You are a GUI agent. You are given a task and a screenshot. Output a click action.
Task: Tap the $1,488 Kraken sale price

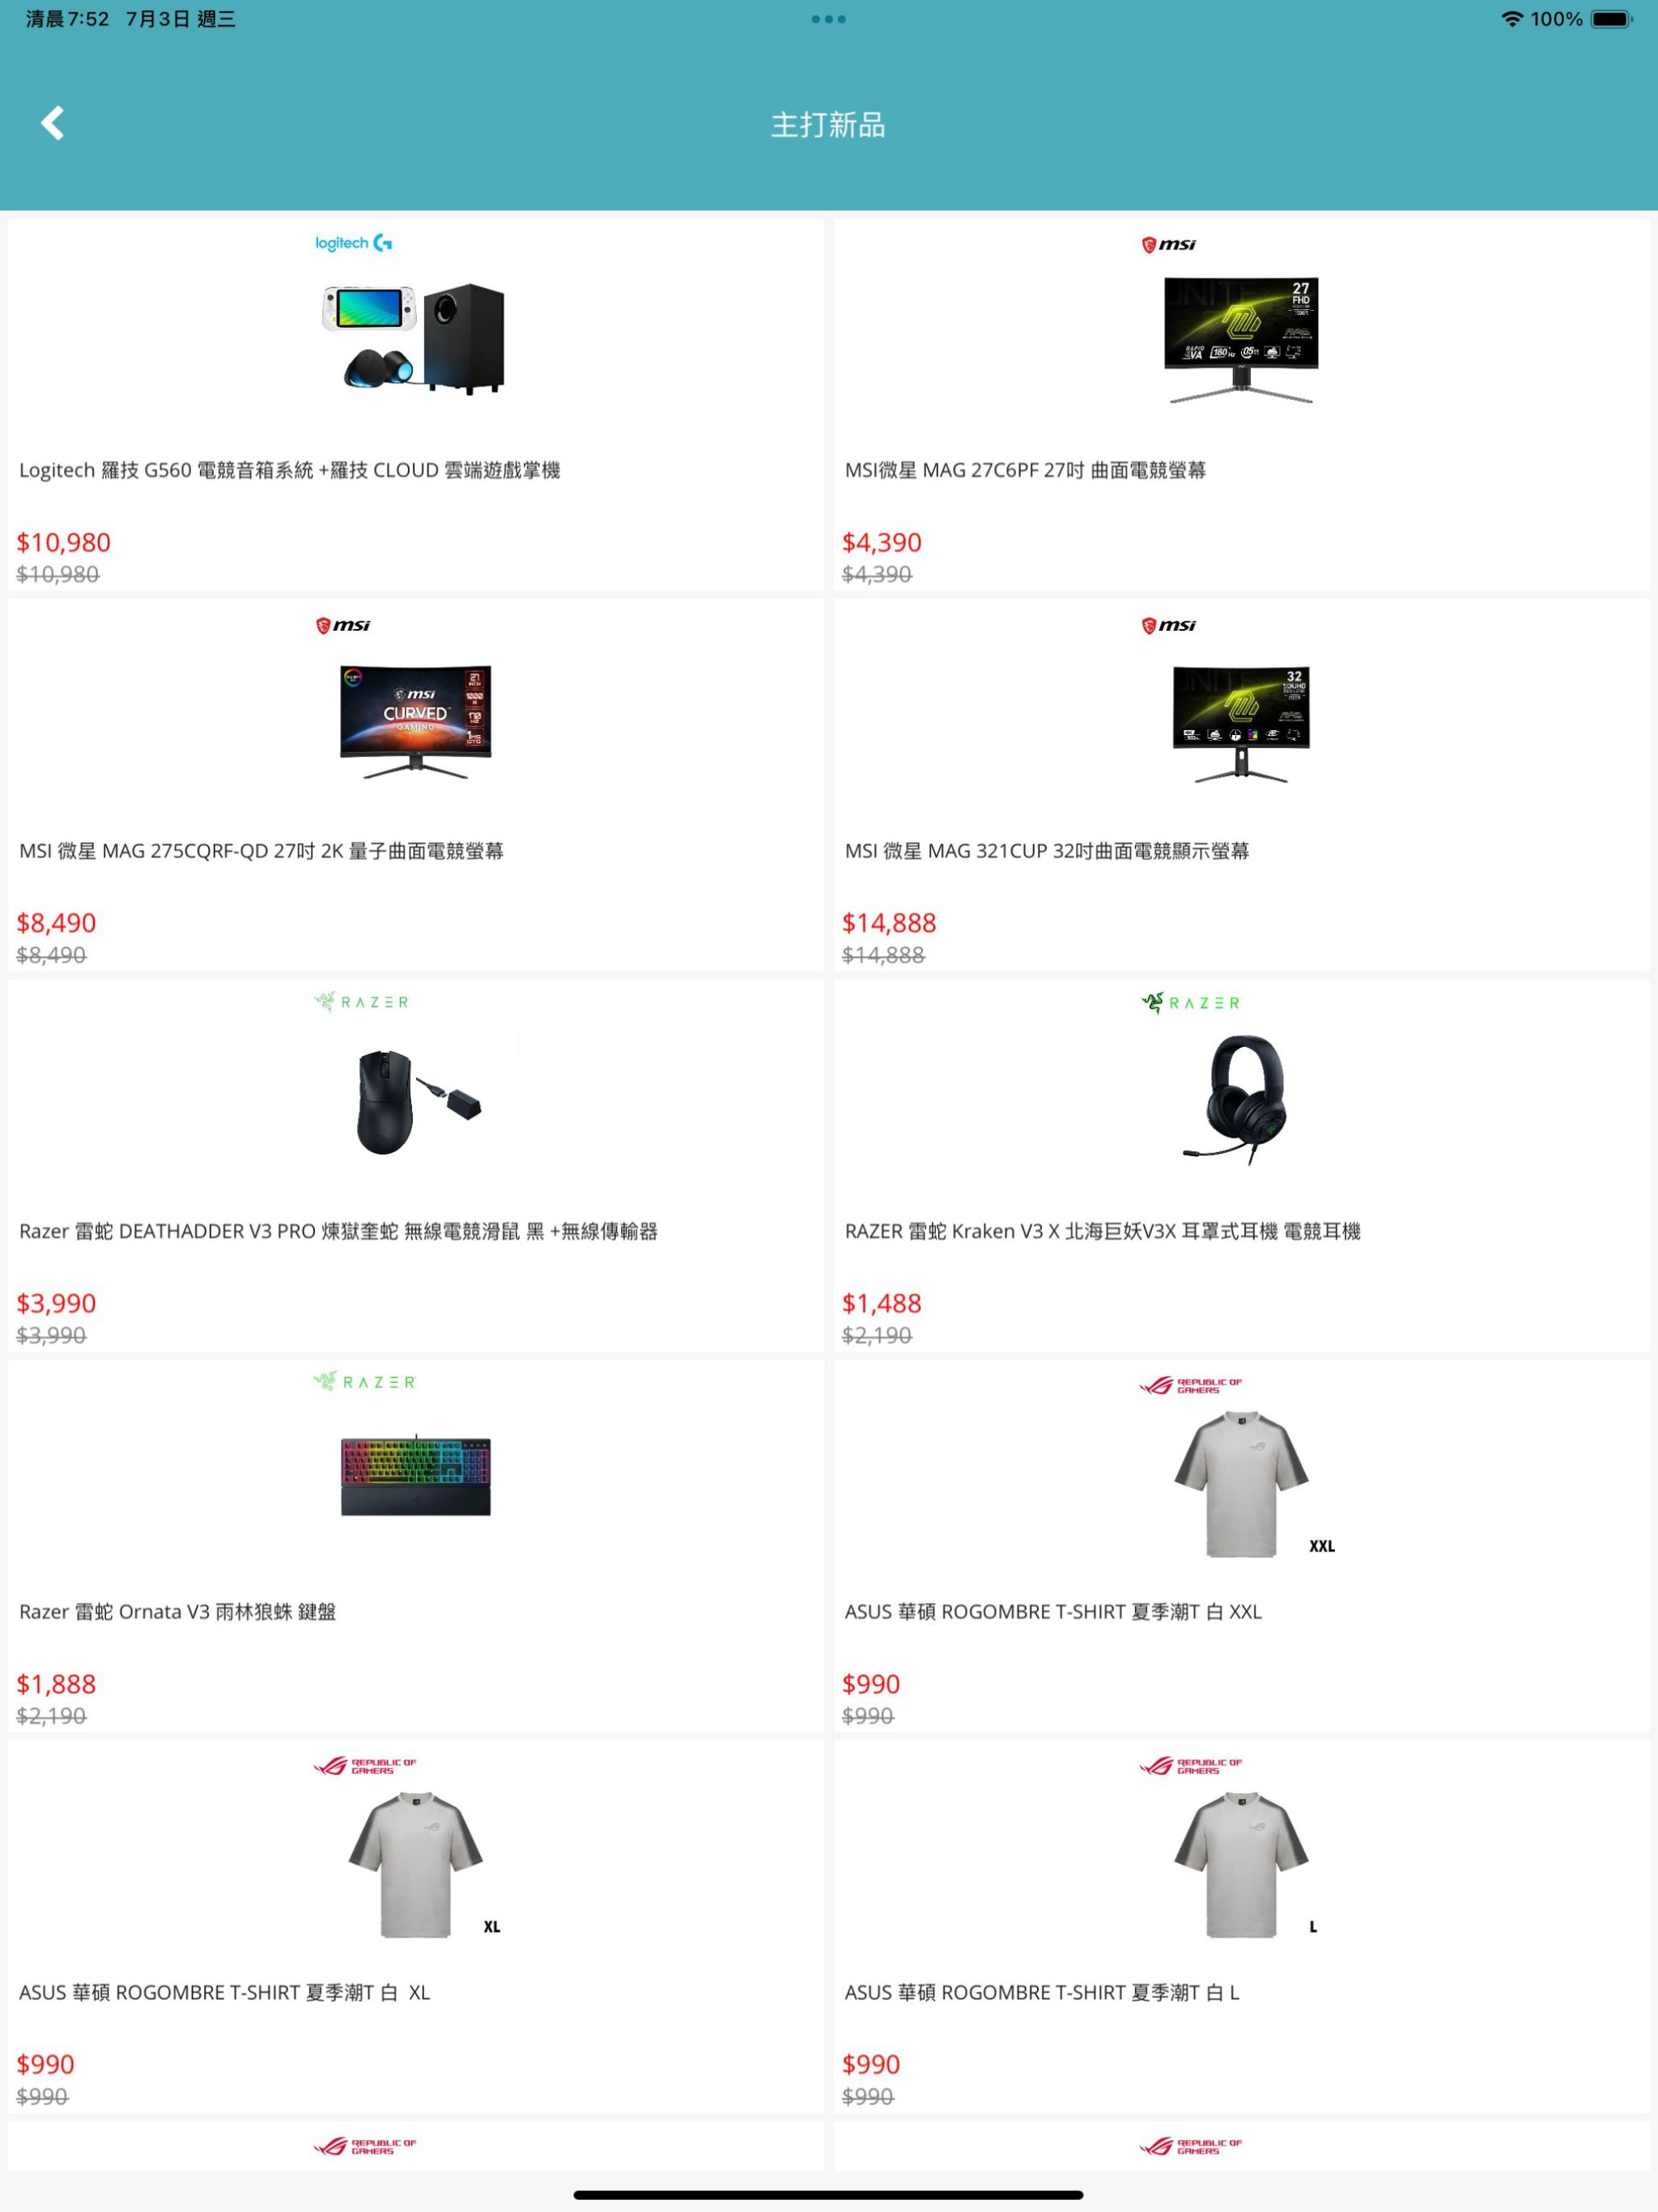[x=881, y=1303]
